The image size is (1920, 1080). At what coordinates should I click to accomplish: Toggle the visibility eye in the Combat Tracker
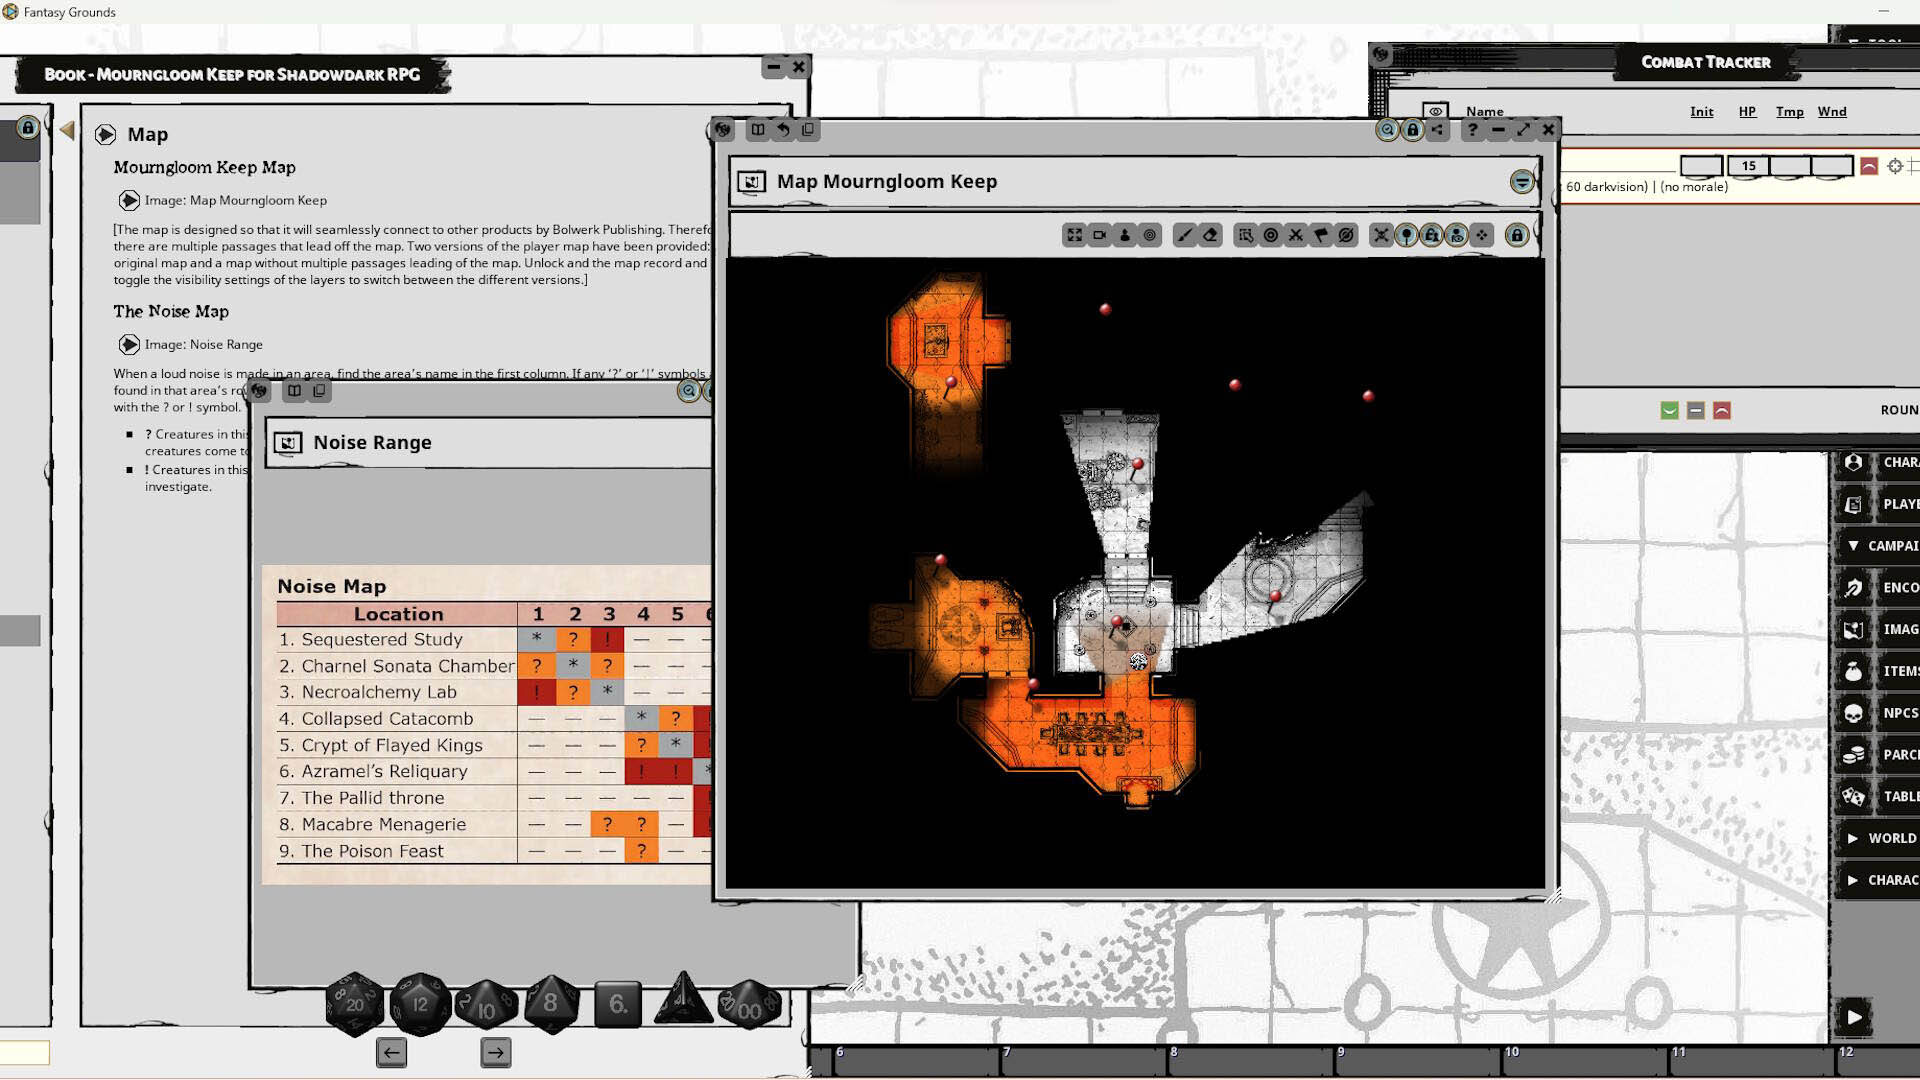tap(1437, 111)
